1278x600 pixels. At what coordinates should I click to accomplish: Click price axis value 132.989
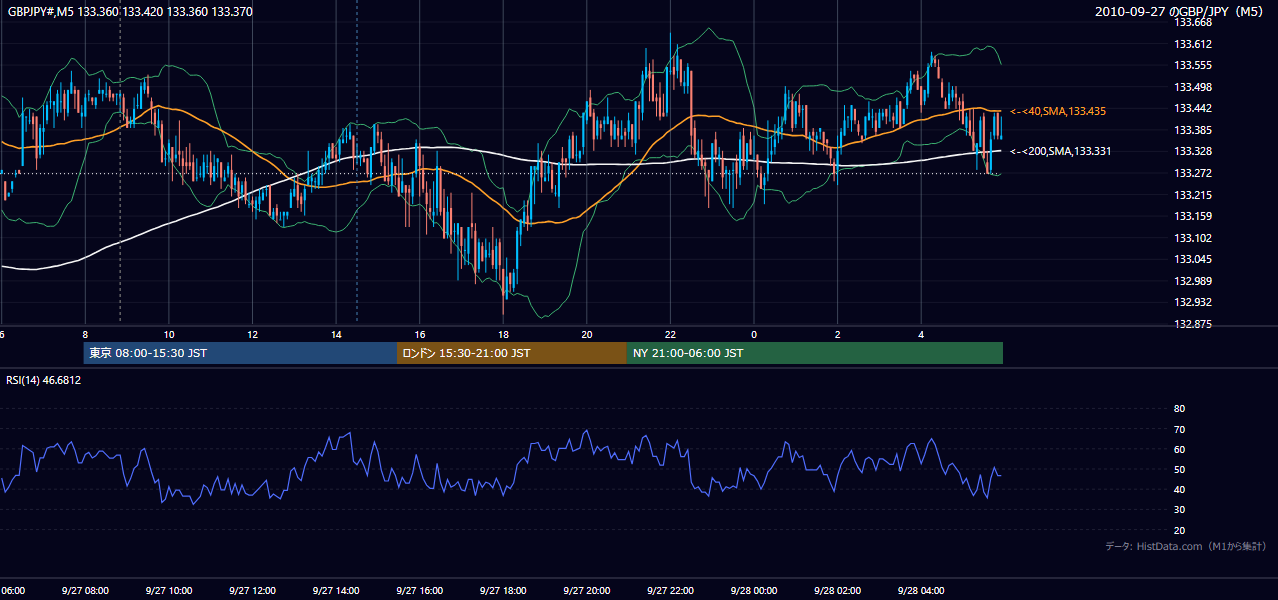tap(1192, 281)
